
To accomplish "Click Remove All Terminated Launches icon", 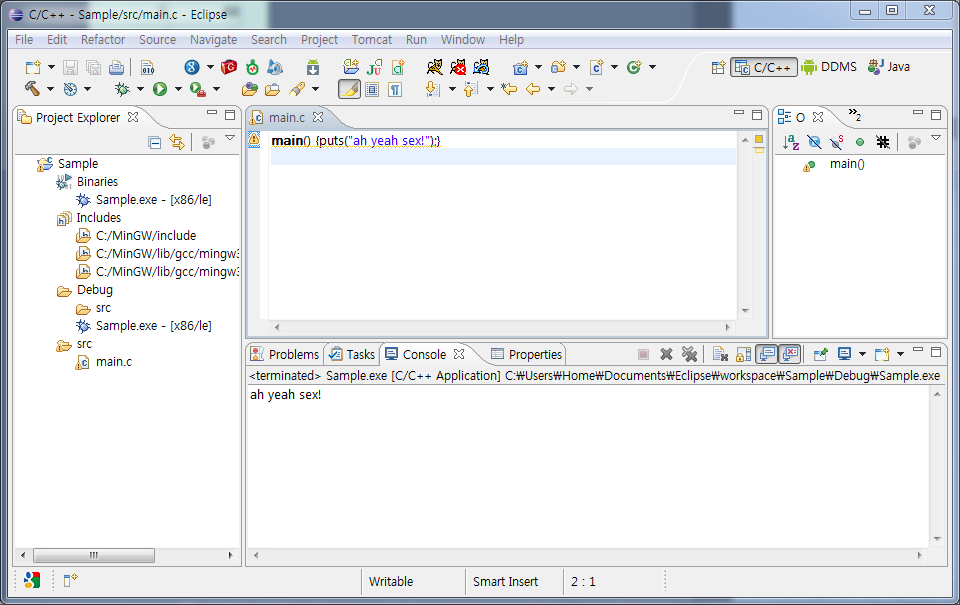I will (x=689, y=354).
